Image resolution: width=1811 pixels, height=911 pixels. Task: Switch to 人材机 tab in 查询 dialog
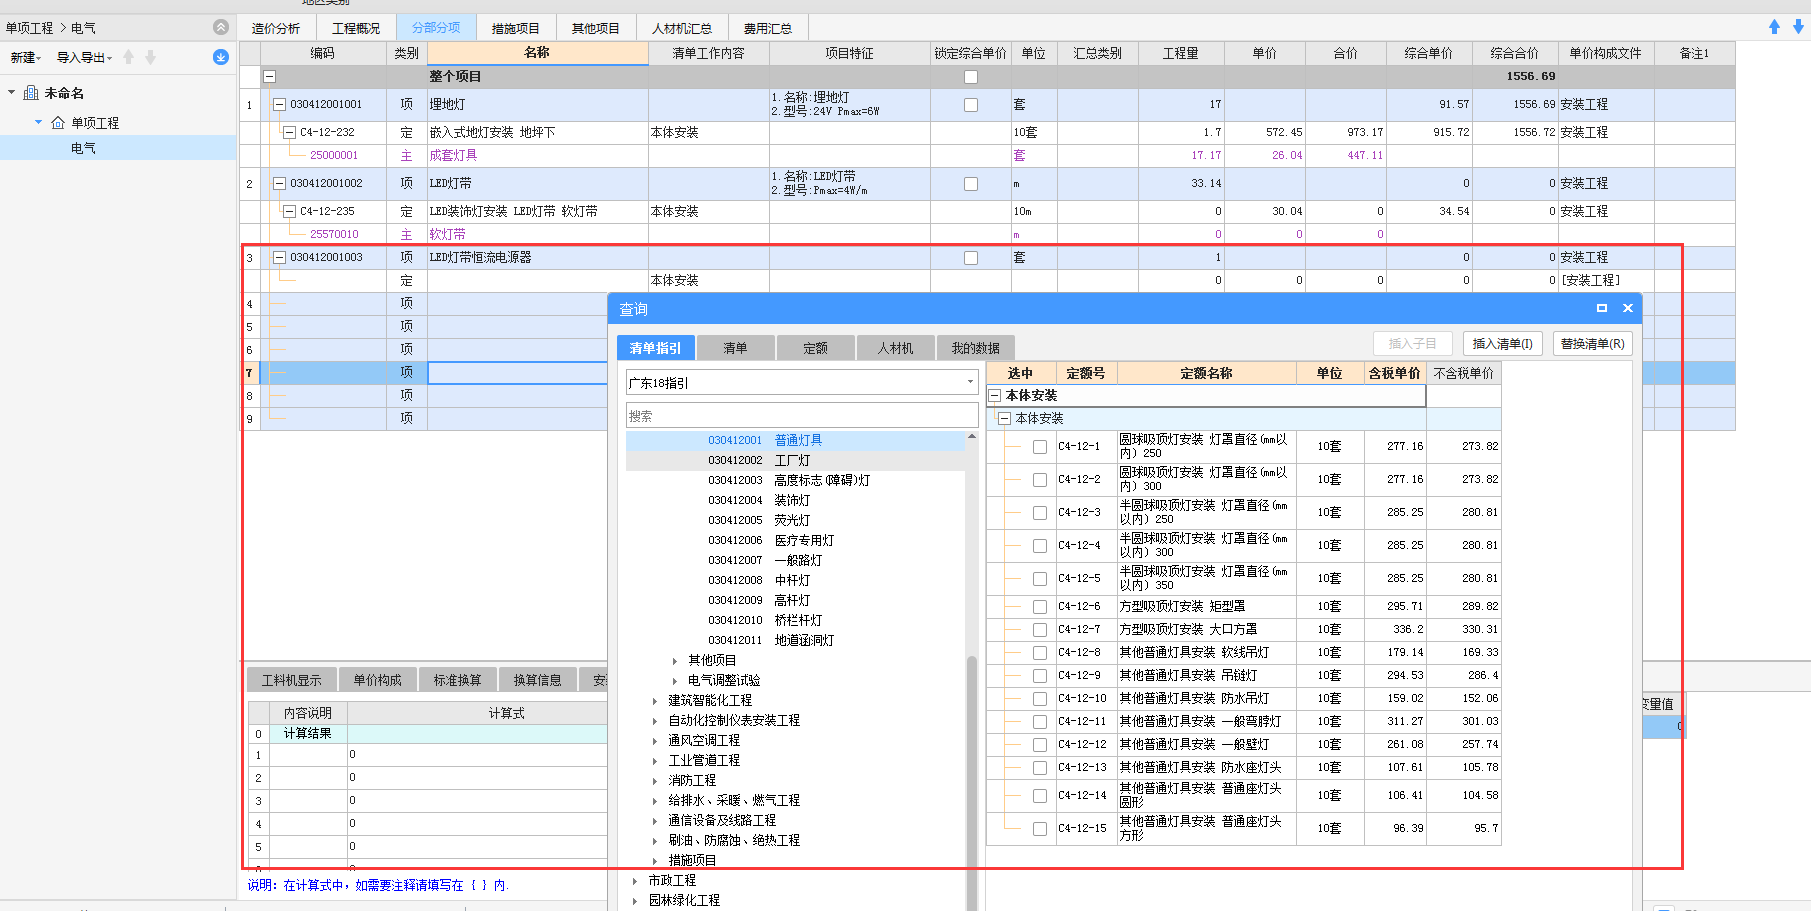895,348
